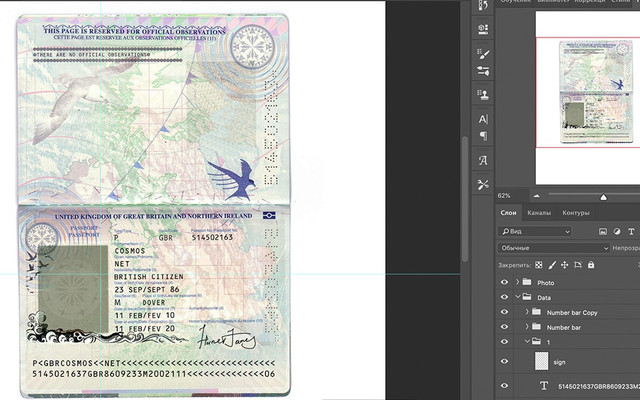
Task: Hide the Data group
Action: 504,297
